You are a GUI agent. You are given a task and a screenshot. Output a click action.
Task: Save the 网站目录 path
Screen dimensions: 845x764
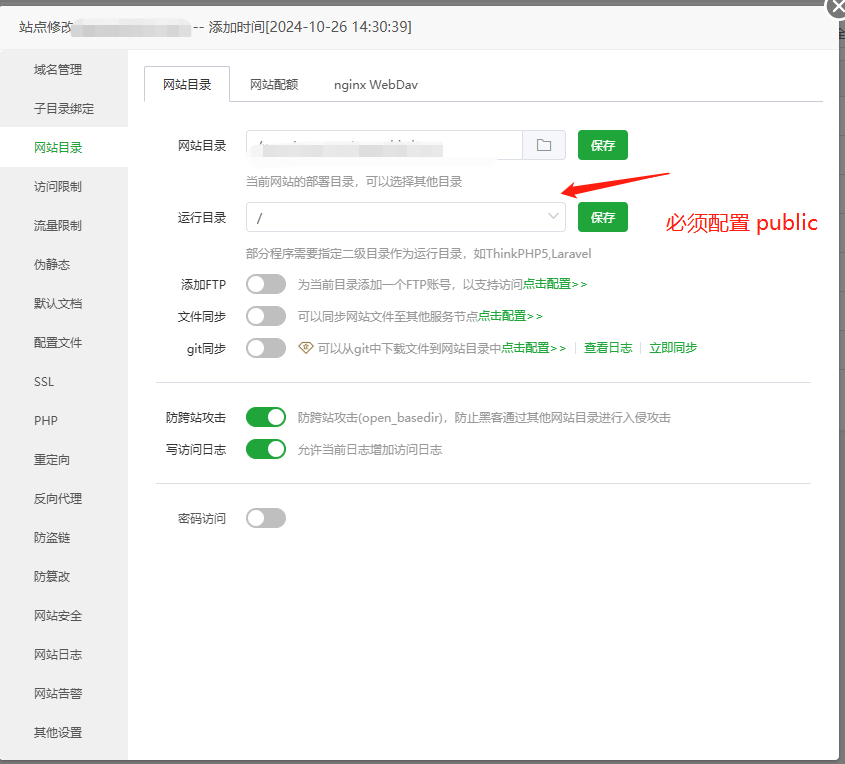[602, 145]
